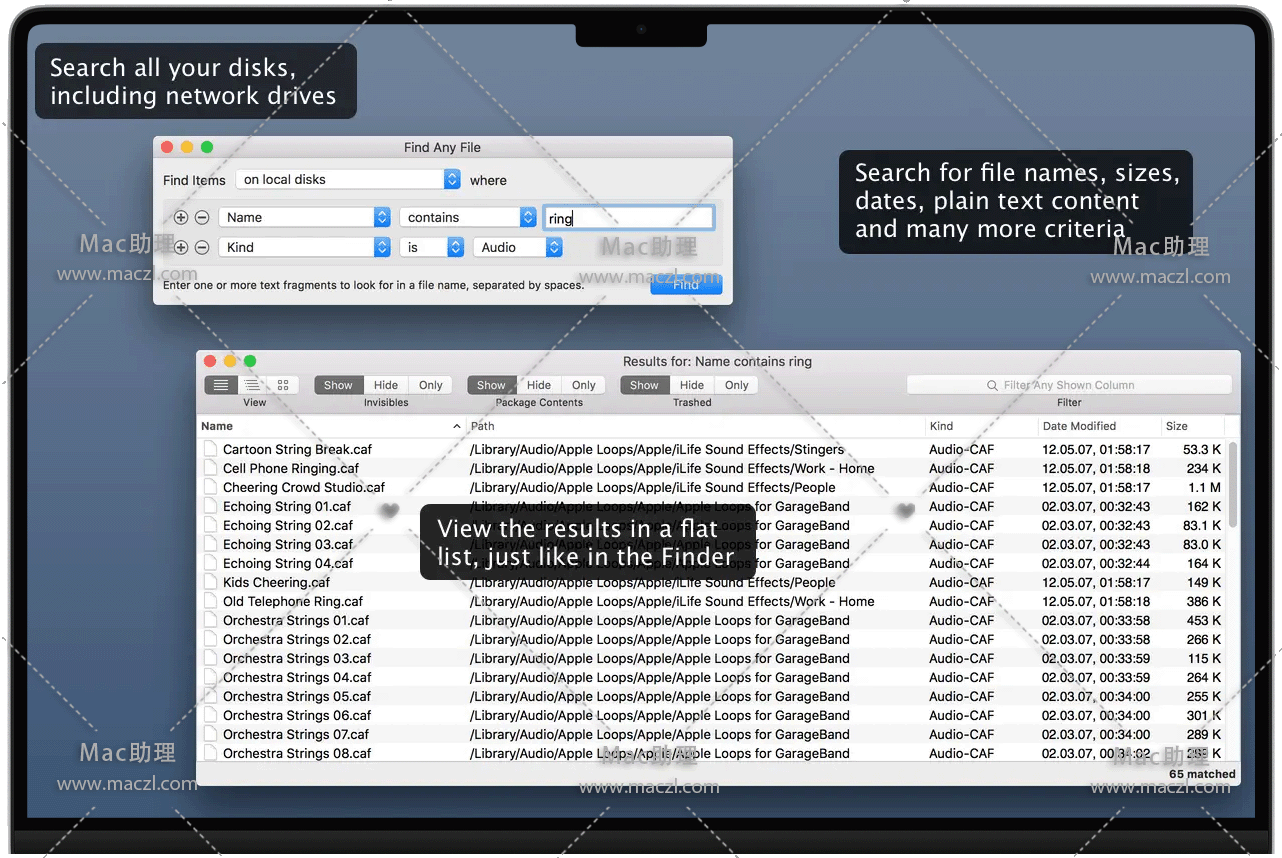The image size is (1282, 858).
Task: Hide trashed items in results
Action: (x=691, y=385)
